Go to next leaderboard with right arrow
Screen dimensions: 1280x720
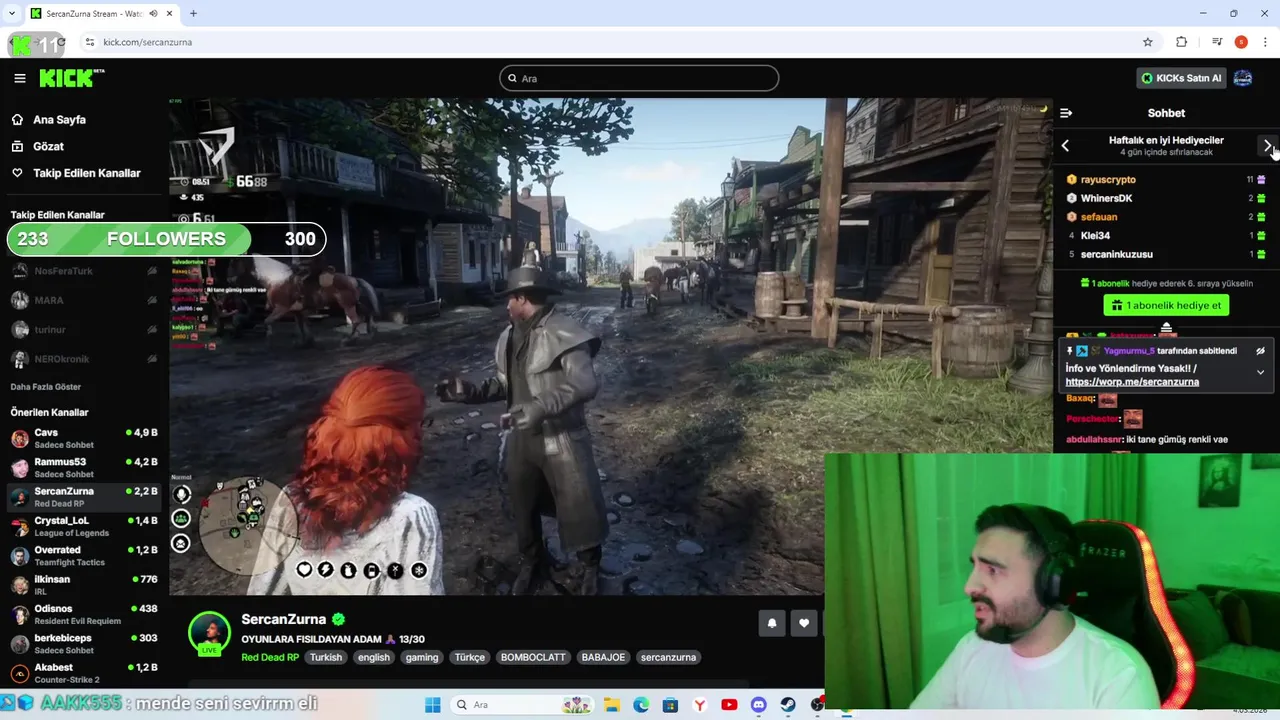[x=1268, y=146]
